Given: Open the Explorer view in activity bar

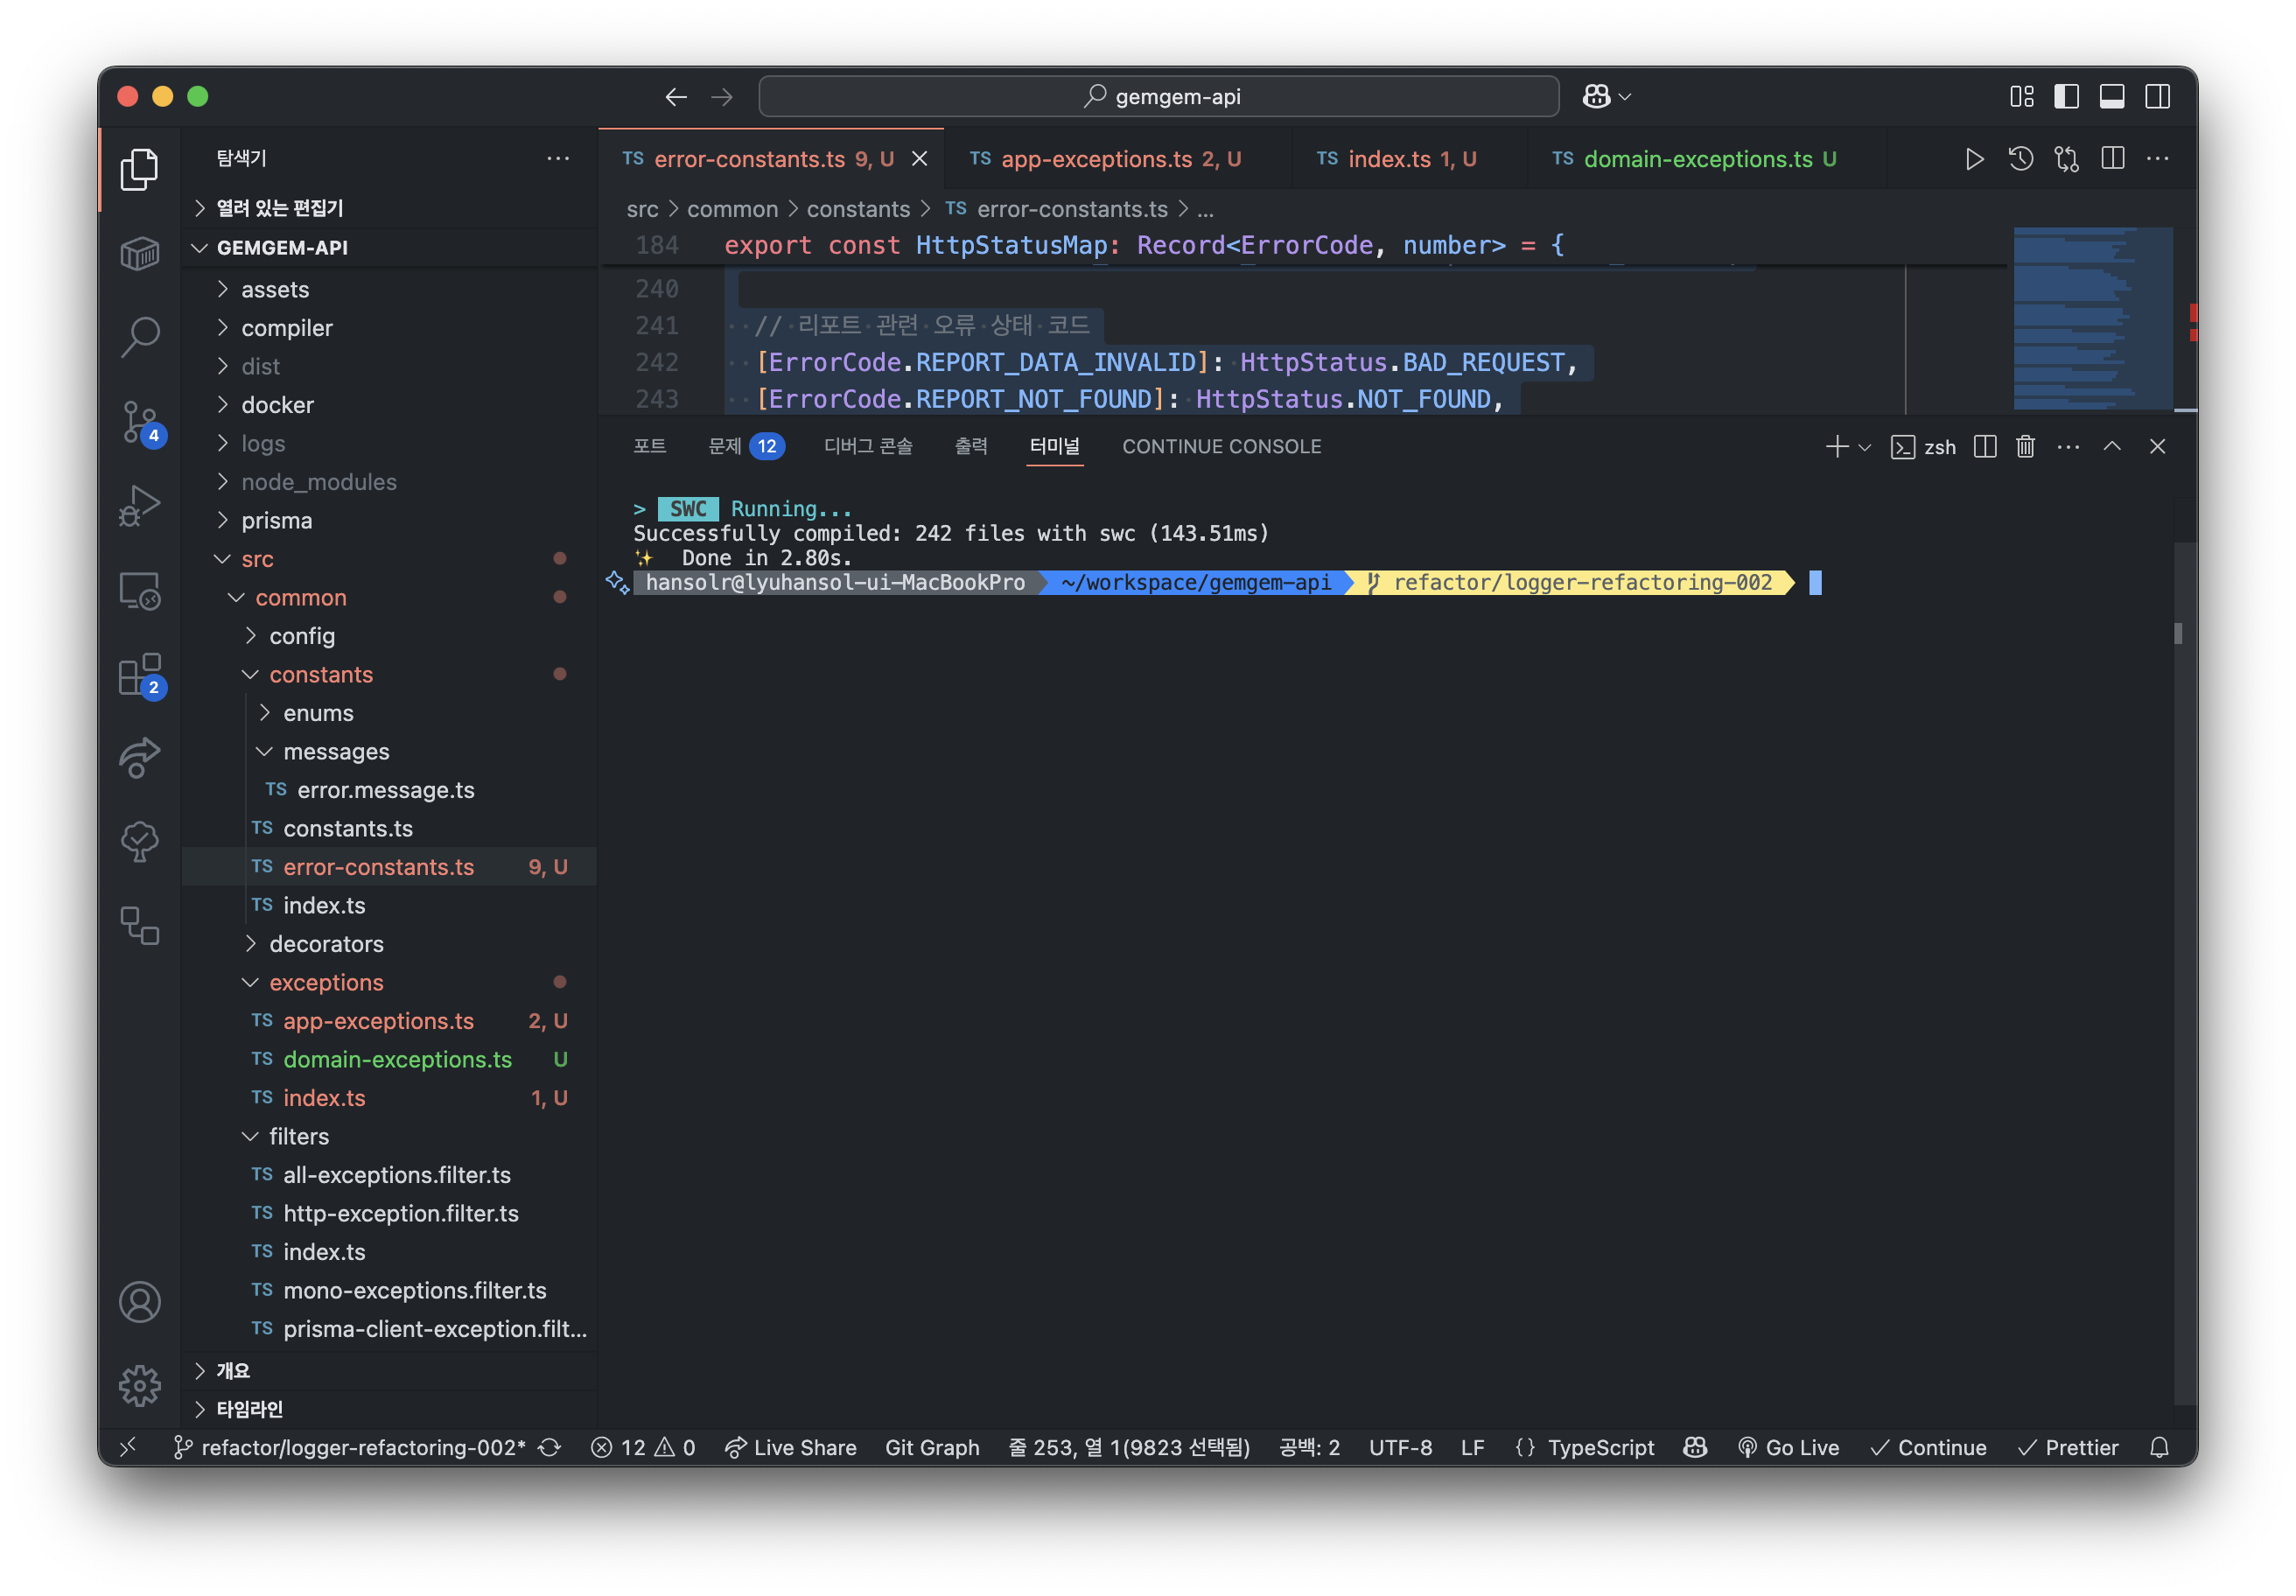Looking at the screenshot, I should (139, 169).
